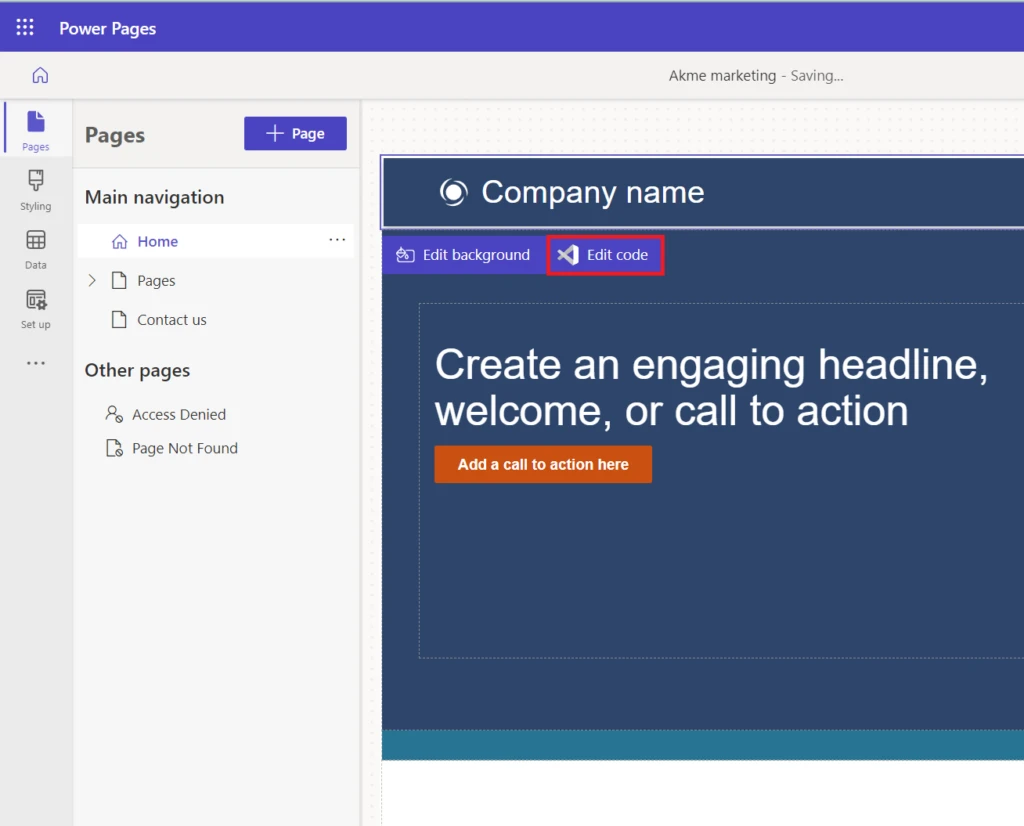The height and width of the screenshot is (826, 1024).
Task: Click the Visual Studio Code icon on Edit code
Action: pyautogui.click(x=570, y=254)
